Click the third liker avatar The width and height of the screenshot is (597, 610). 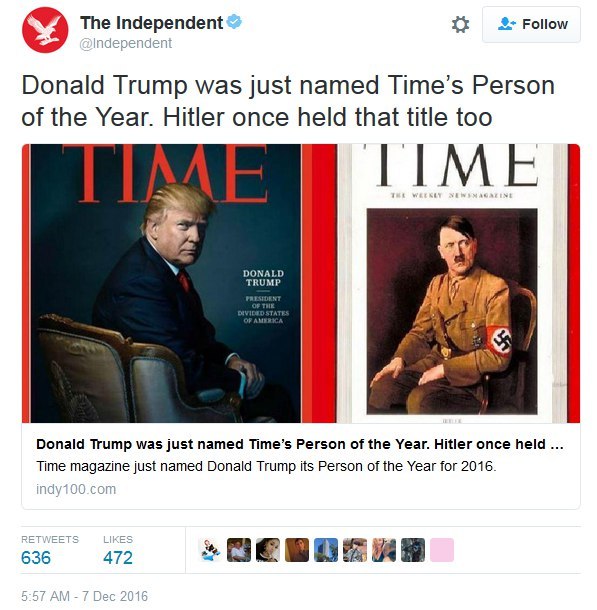(x=268, y=550)
